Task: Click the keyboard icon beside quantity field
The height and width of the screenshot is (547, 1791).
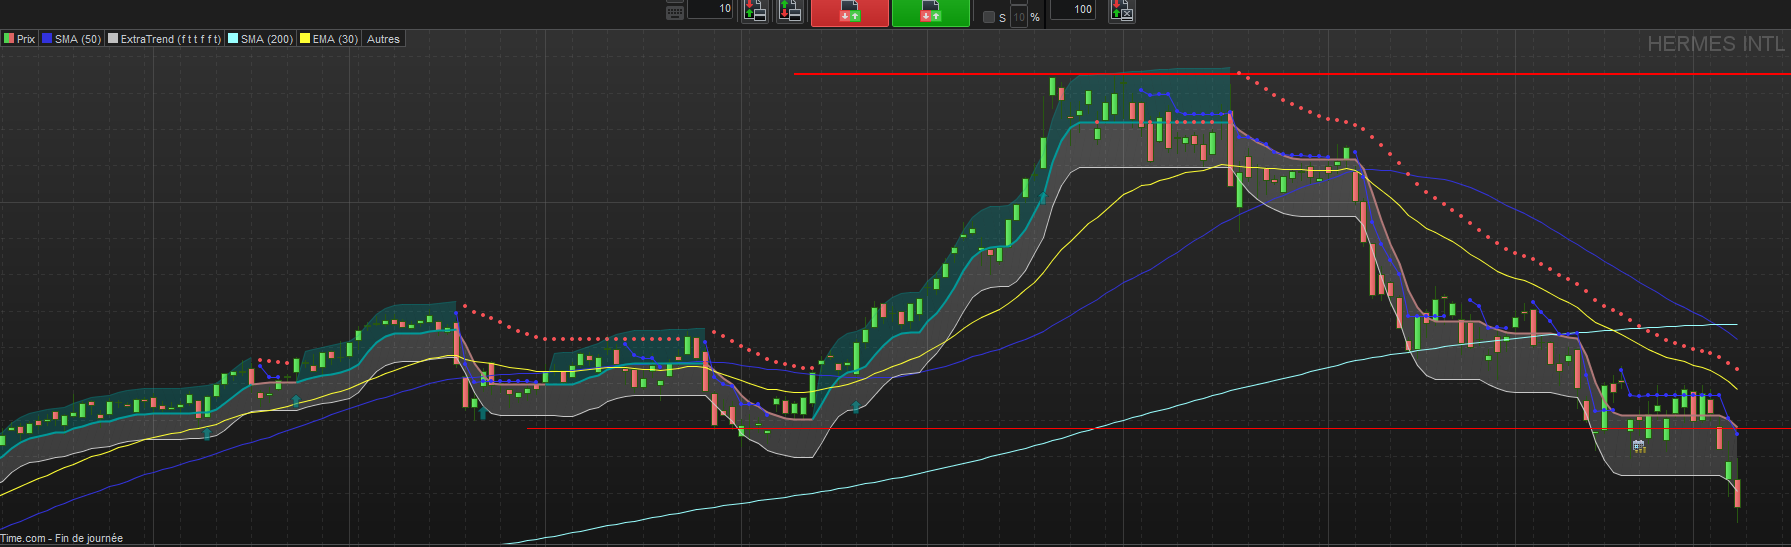Action: (675, 12)
